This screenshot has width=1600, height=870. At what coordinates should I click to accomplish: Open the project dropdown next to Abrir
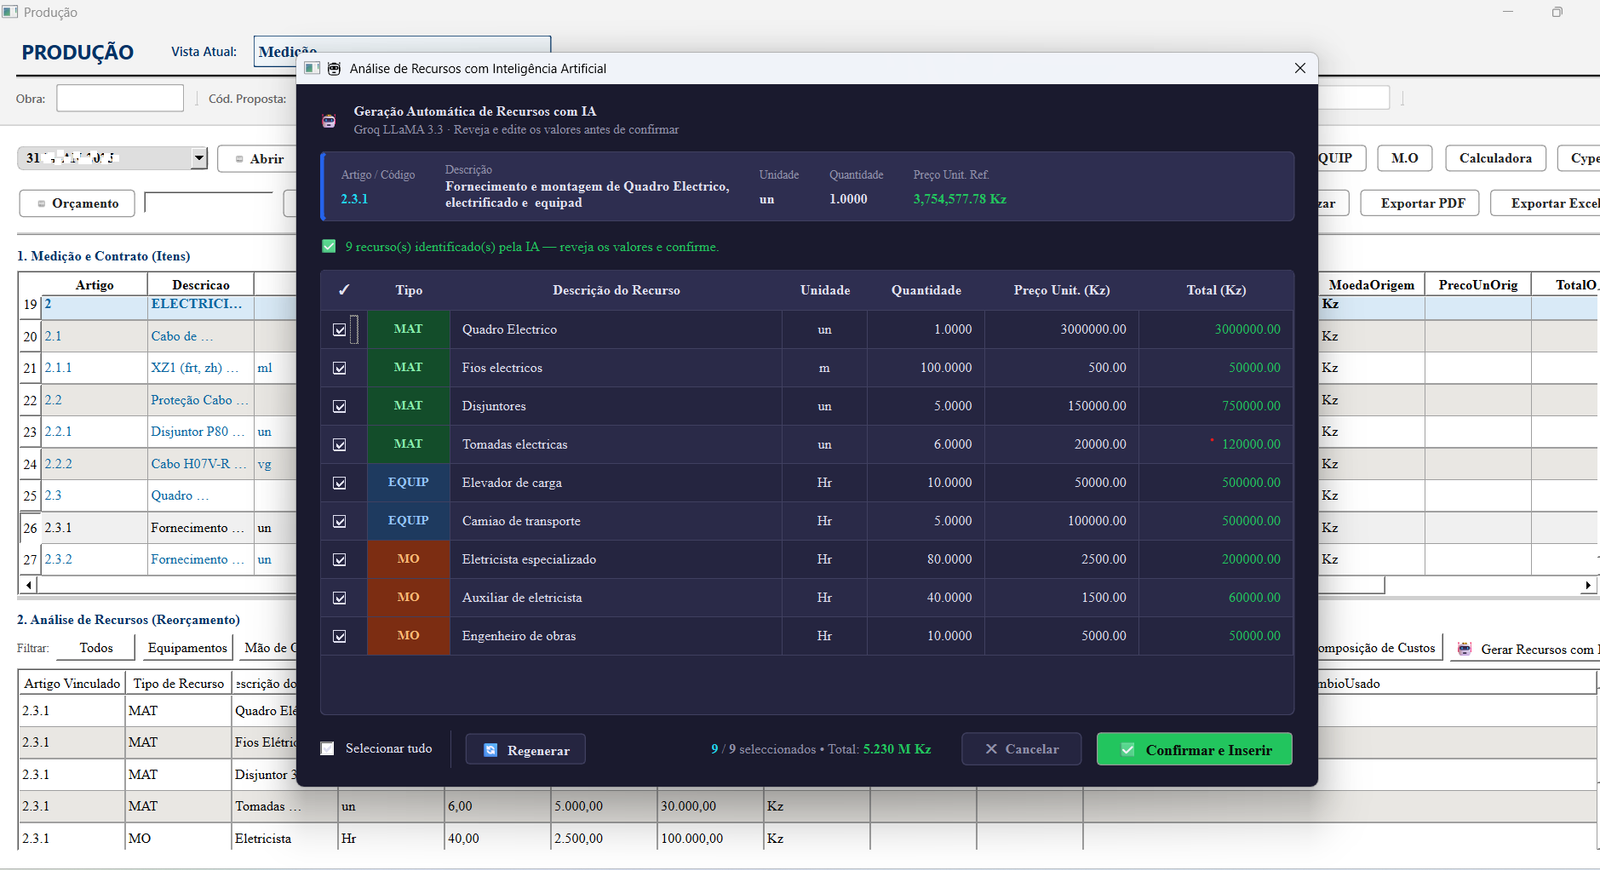tap(199, 158)
